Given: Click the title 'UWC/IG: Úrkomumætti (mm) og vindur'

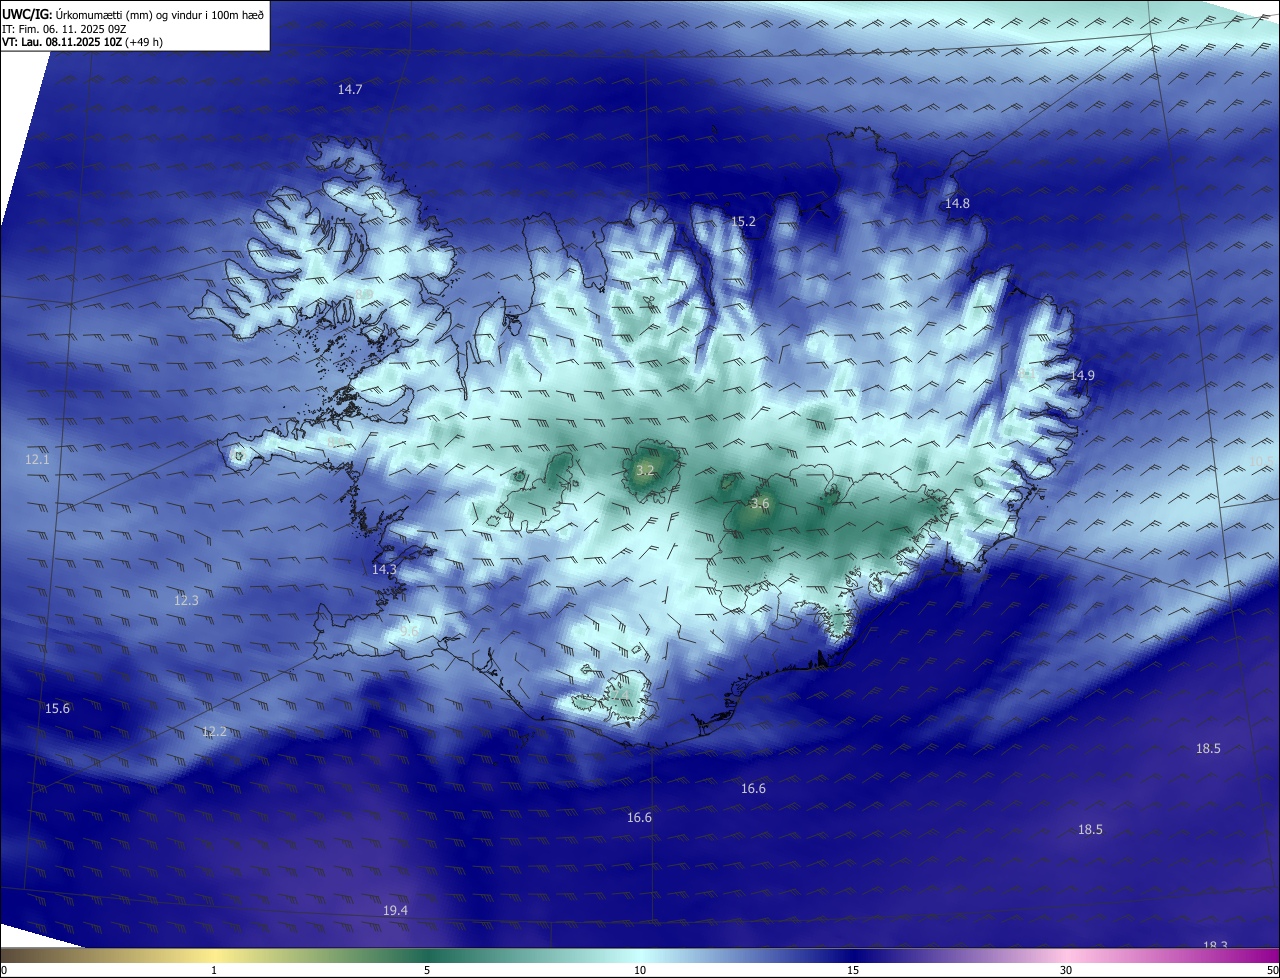Looking at the screenshot, I should tap(133, 14).
